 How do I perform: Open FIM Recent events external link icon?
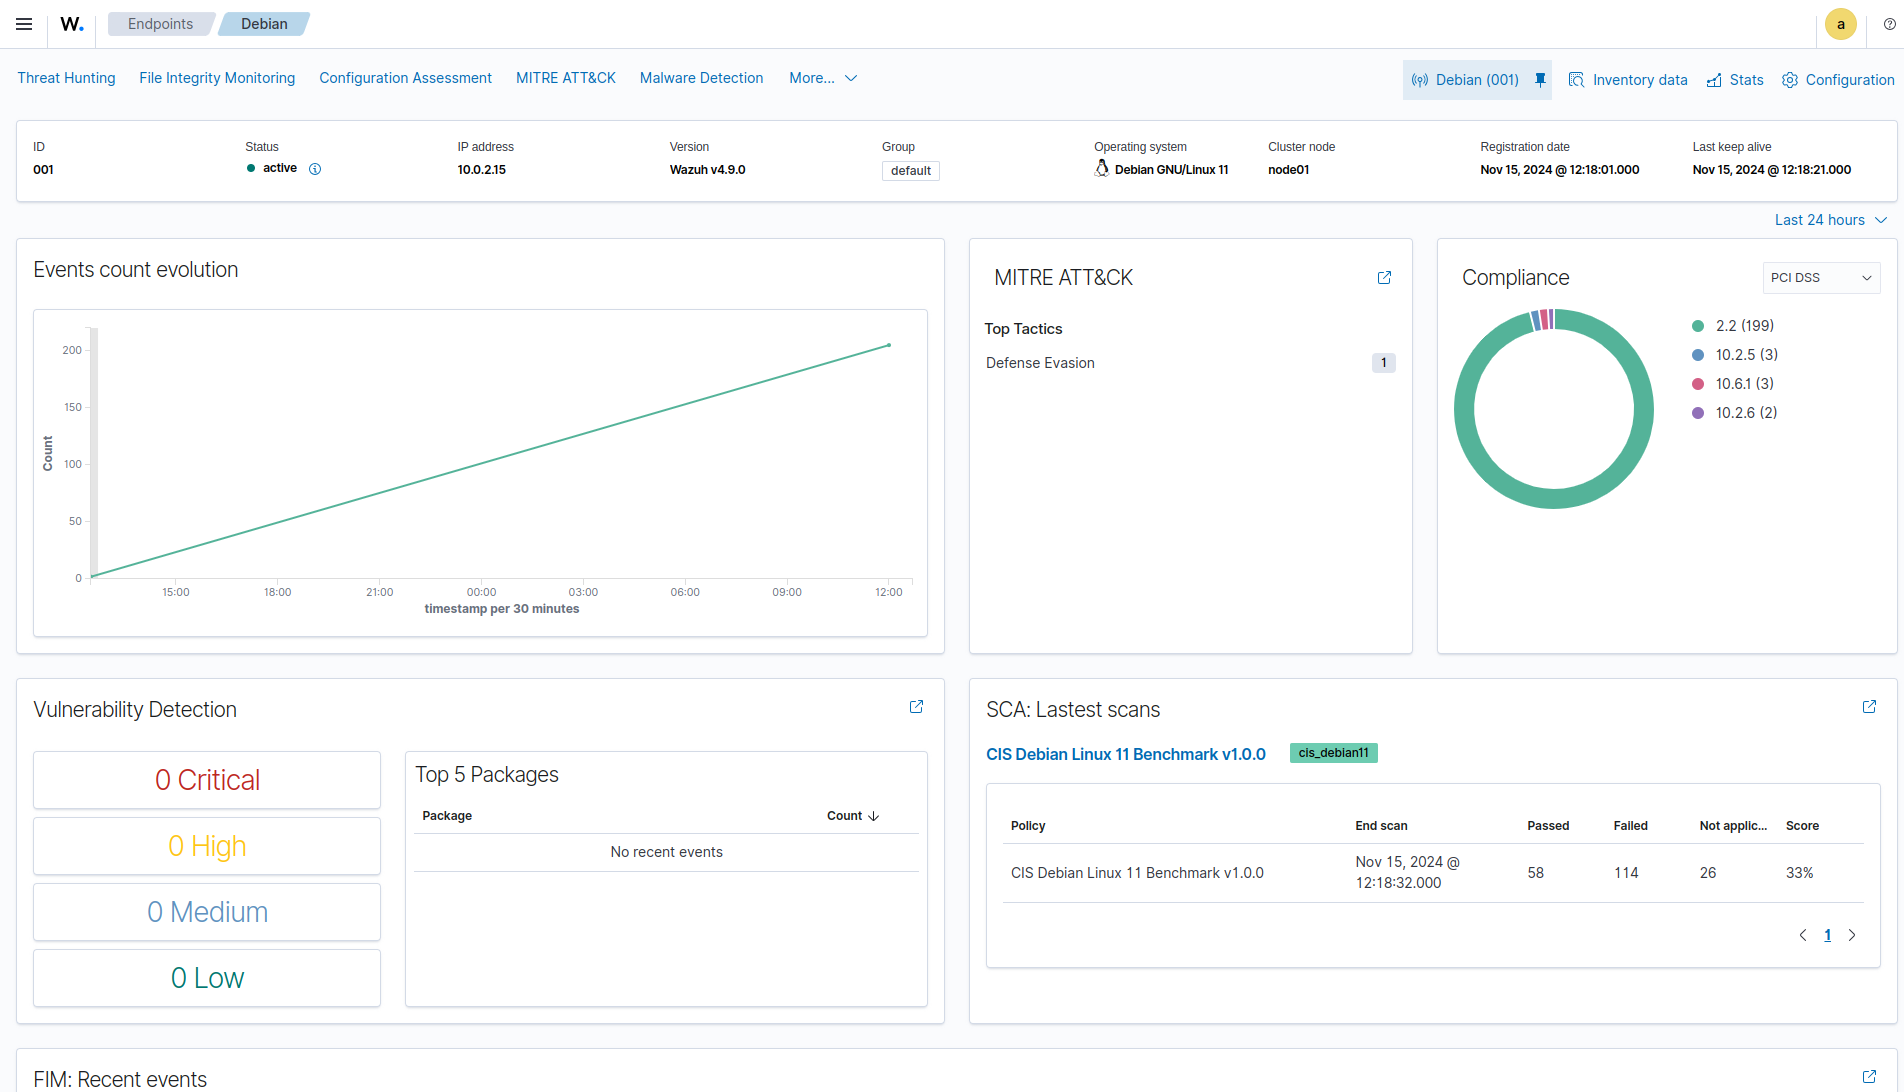coord(1869,1077)
